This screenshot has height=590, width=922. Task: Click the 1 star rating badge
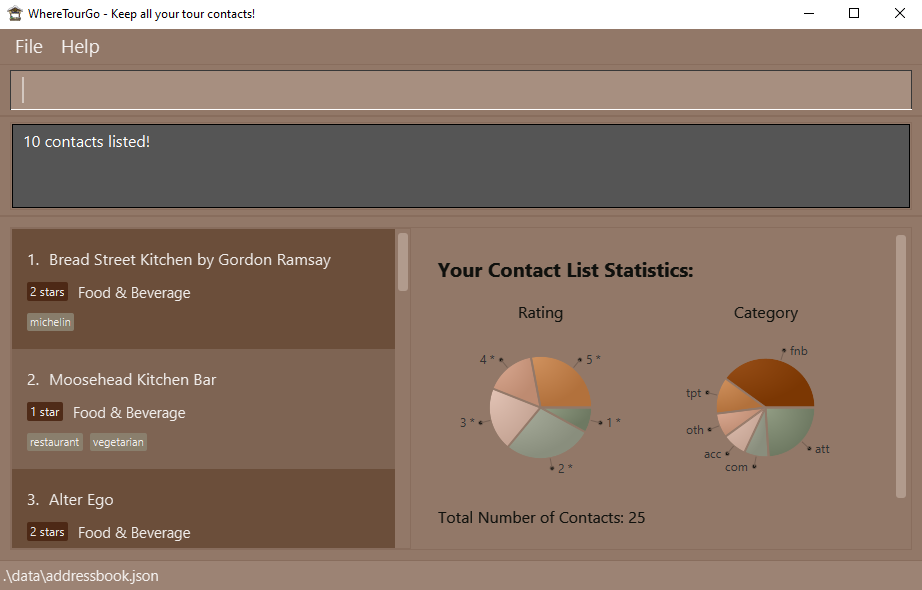coord(44,412)
